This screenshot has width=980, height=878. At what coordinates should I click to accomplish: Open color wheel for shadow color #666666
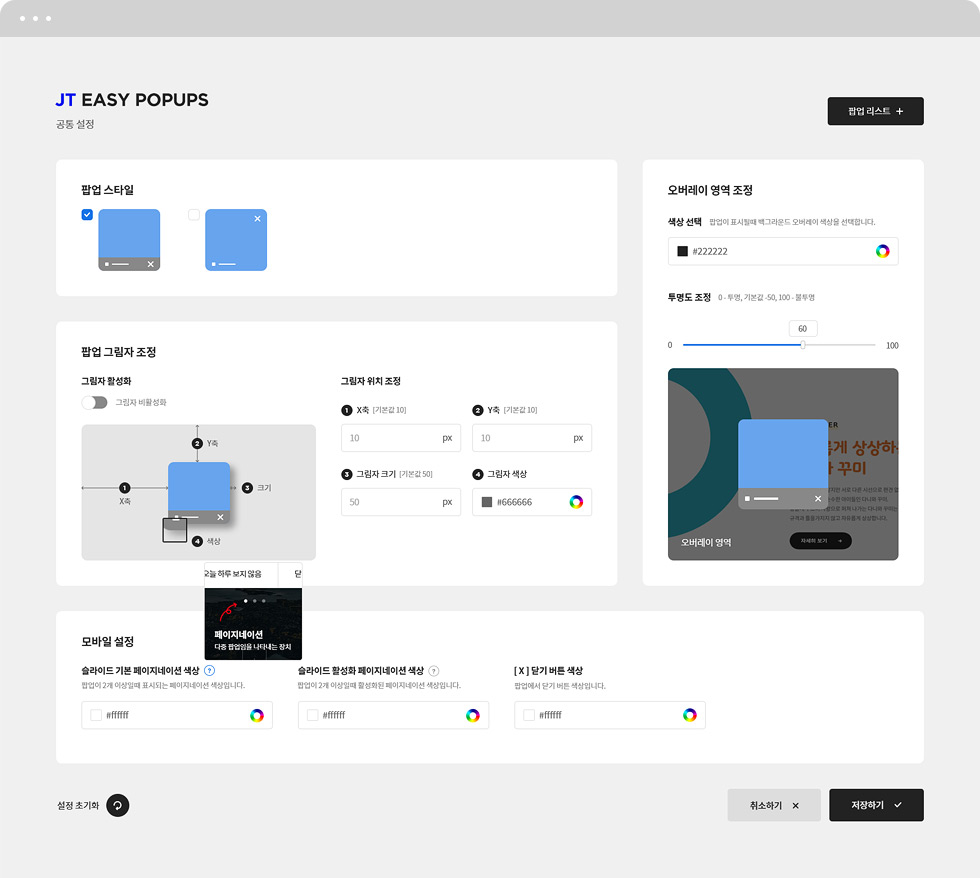point(576,502)
